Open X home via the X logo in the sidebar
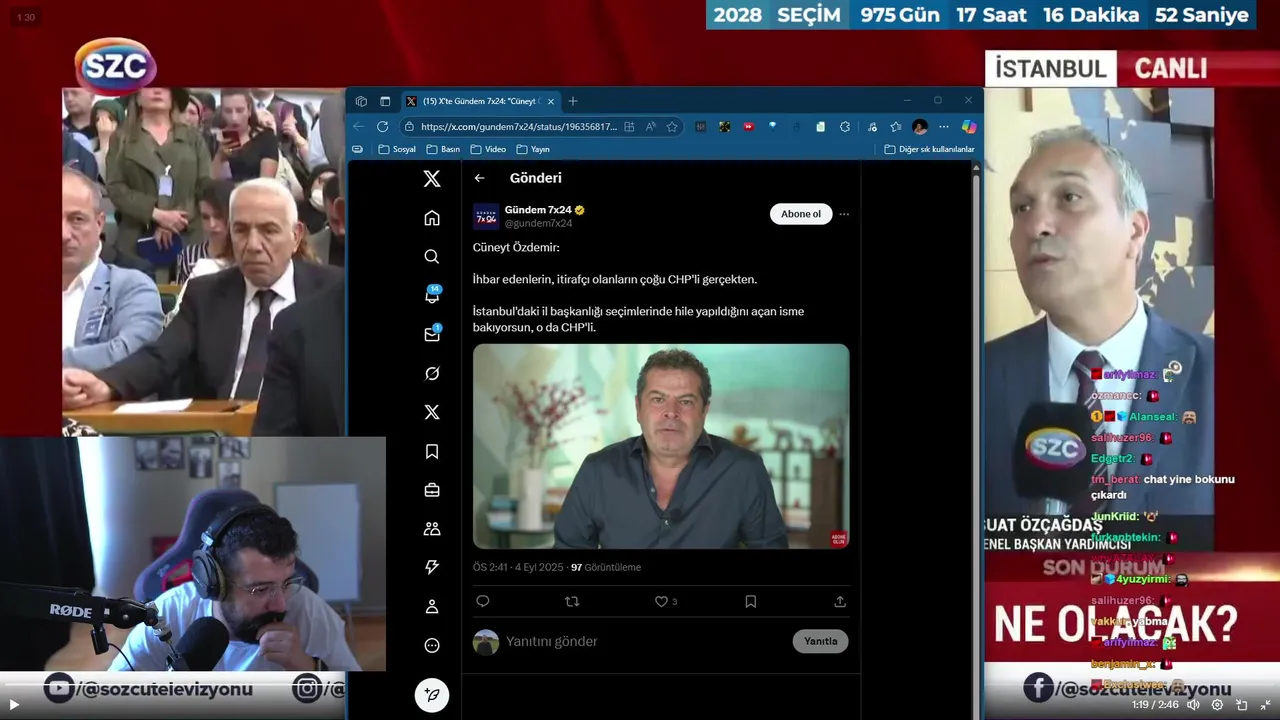Image resolution: width=1280 pixels, height=720 pixels. (x=432, y=179)
